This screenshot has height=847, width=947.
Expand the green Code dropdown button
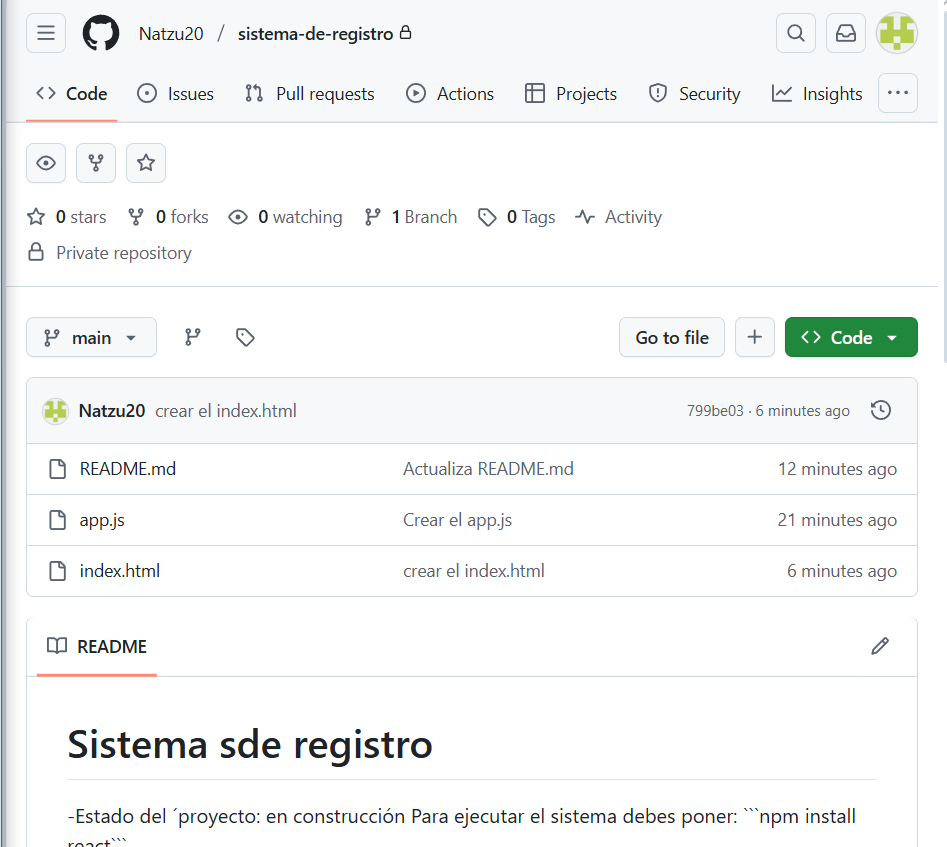tap(851, 337)
